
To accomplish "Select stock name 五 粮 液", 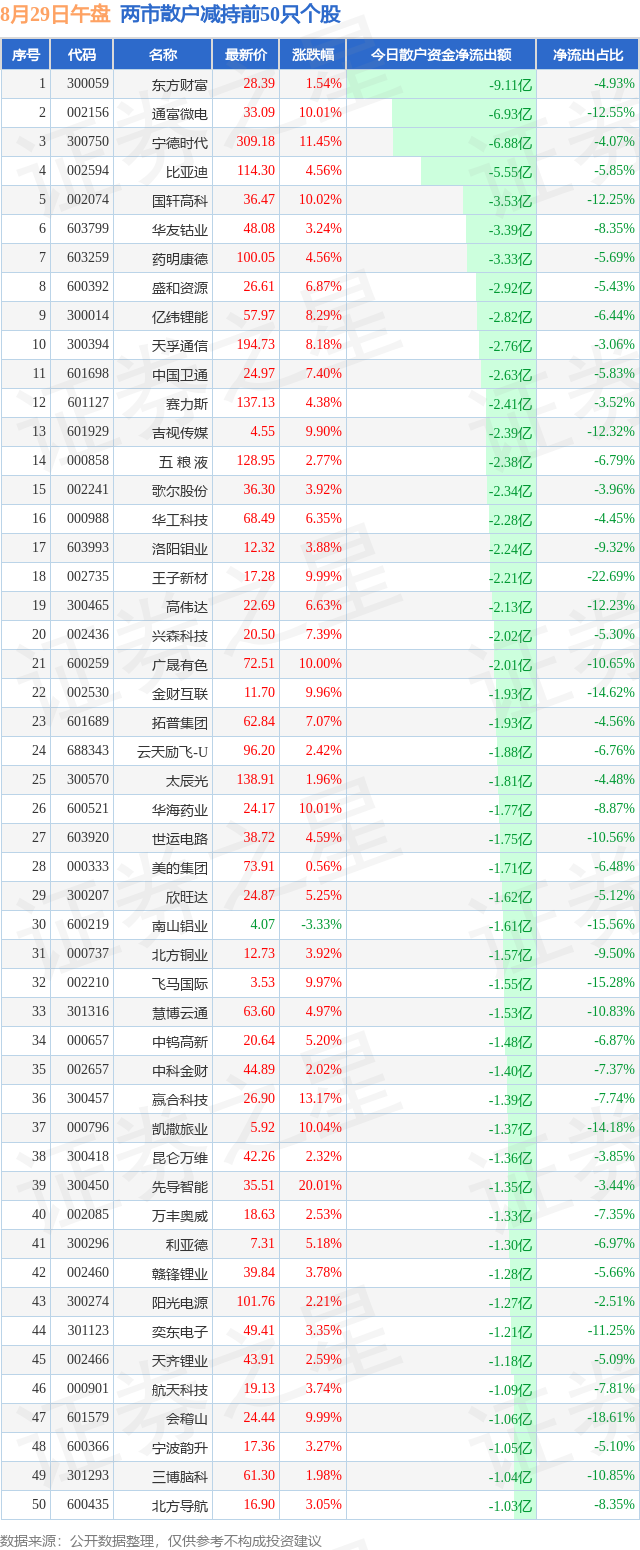I will (183, 461).
